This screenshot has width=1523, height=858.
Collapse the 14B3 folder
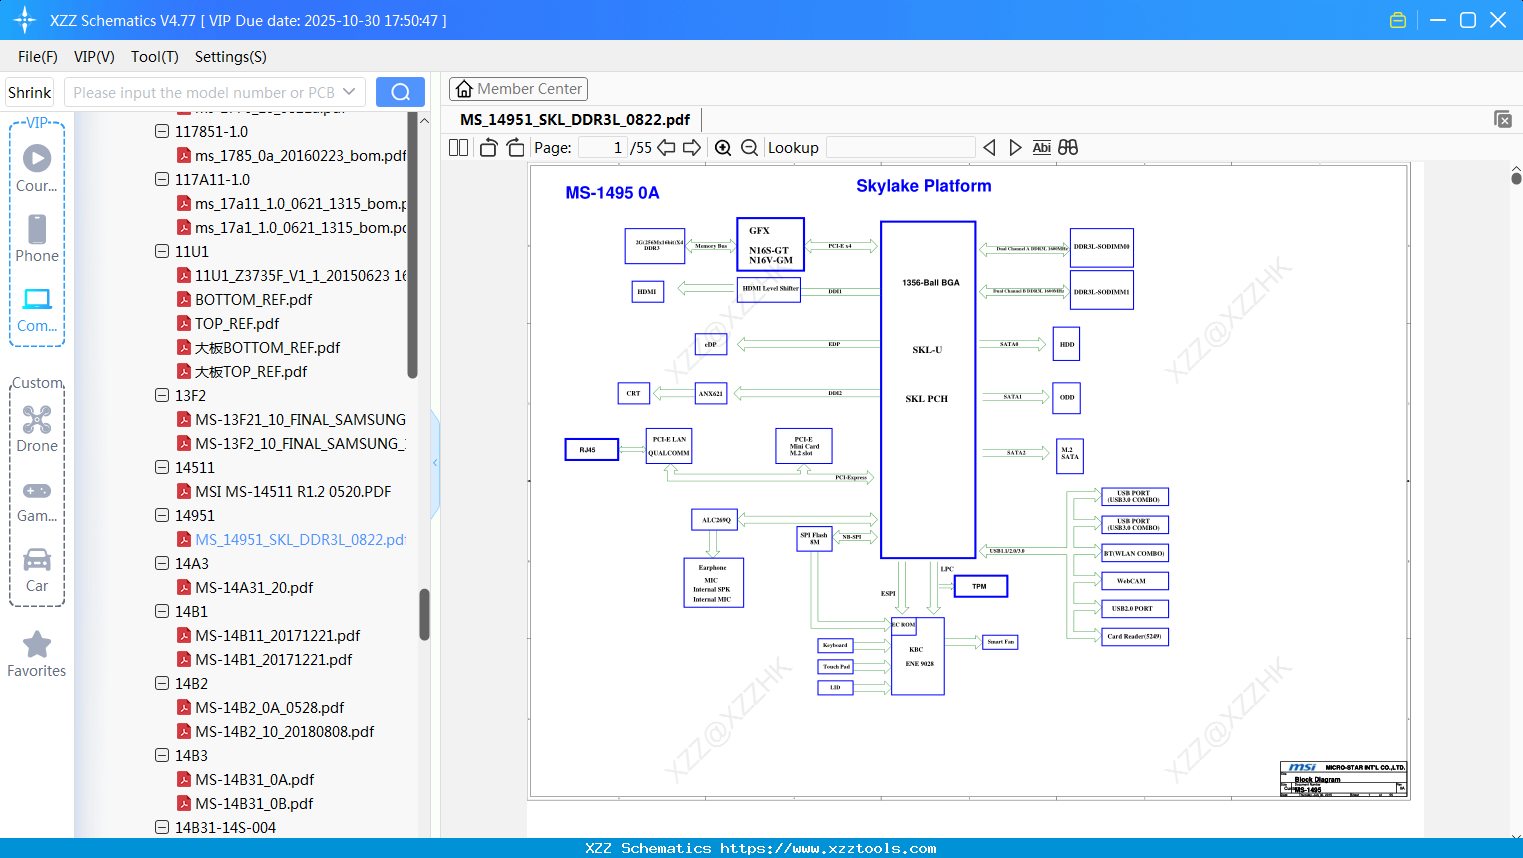point(162,755)
